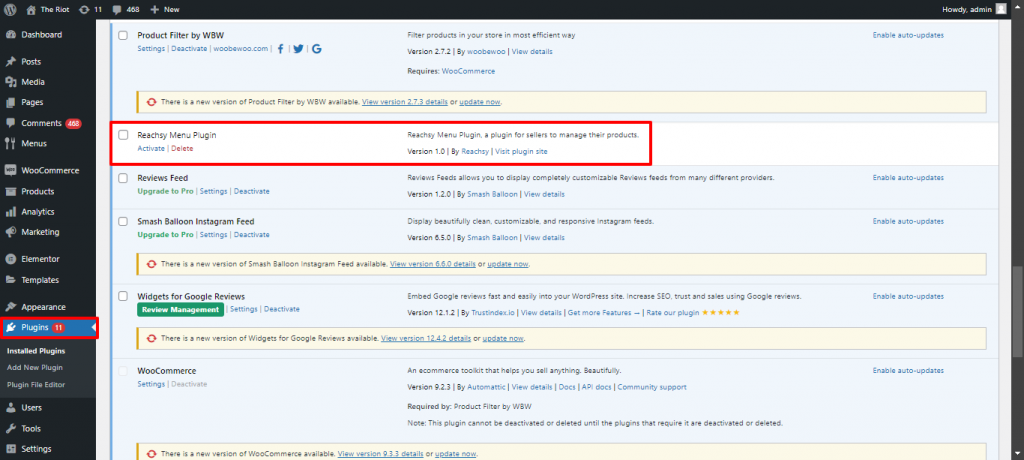Open Add New Plugin submenu item
This screenshot has height=460, width=1024.
(35, 368)
